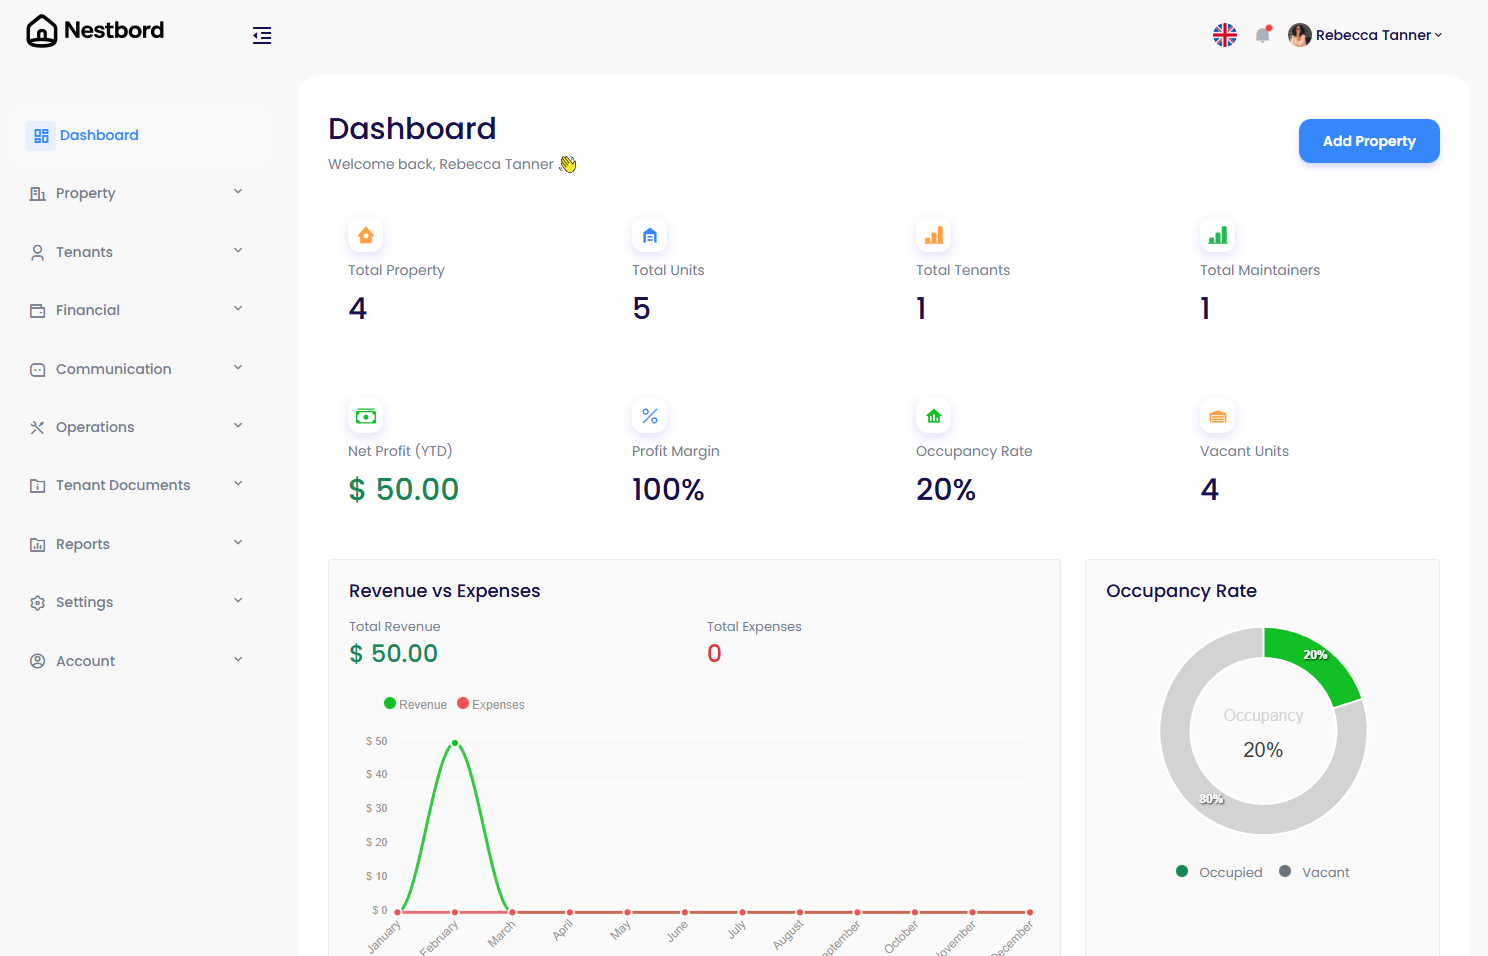This screenshot has width=1488, height=956.
Task: Select the Dashboard grid icon in sidebar
Action: 41,135
